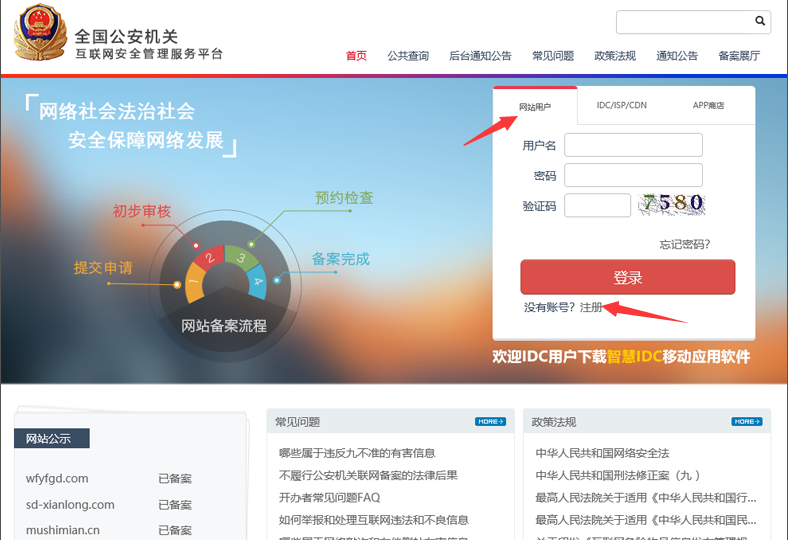Click the 验证码 input box
This screenshot has width=788, height=540.
click(x=597, y=205)
